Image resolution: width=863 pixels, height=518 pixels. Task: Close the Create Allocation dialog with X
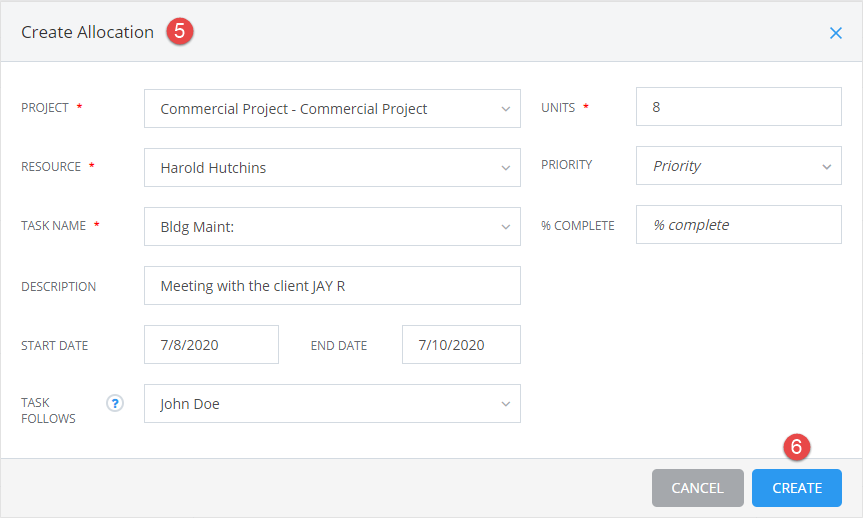835,33
